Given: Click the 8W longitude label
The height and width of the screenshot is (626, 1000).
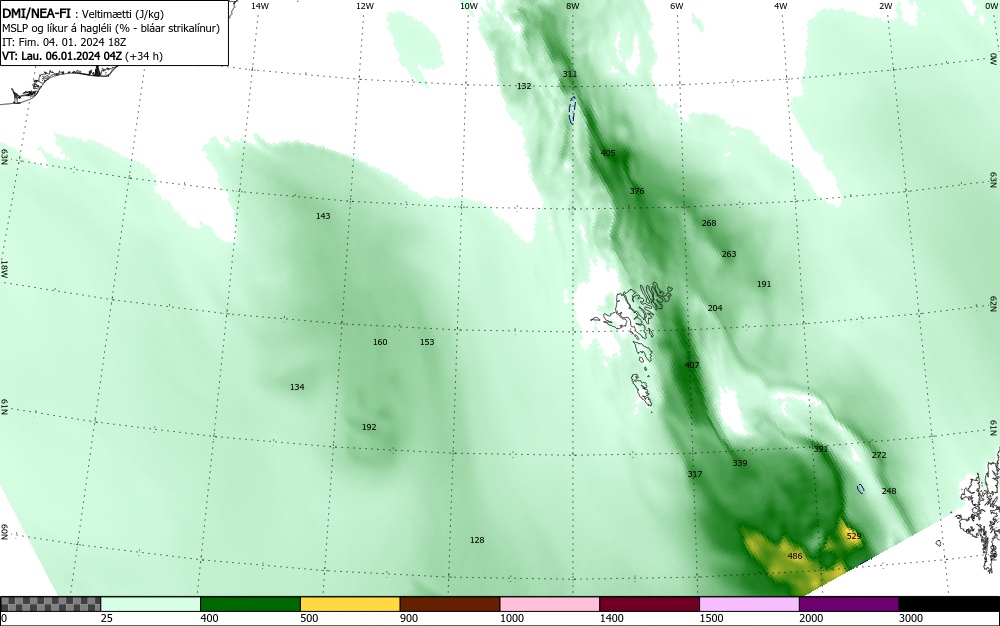Looking at the screenshot, I should tap(573, 6).
